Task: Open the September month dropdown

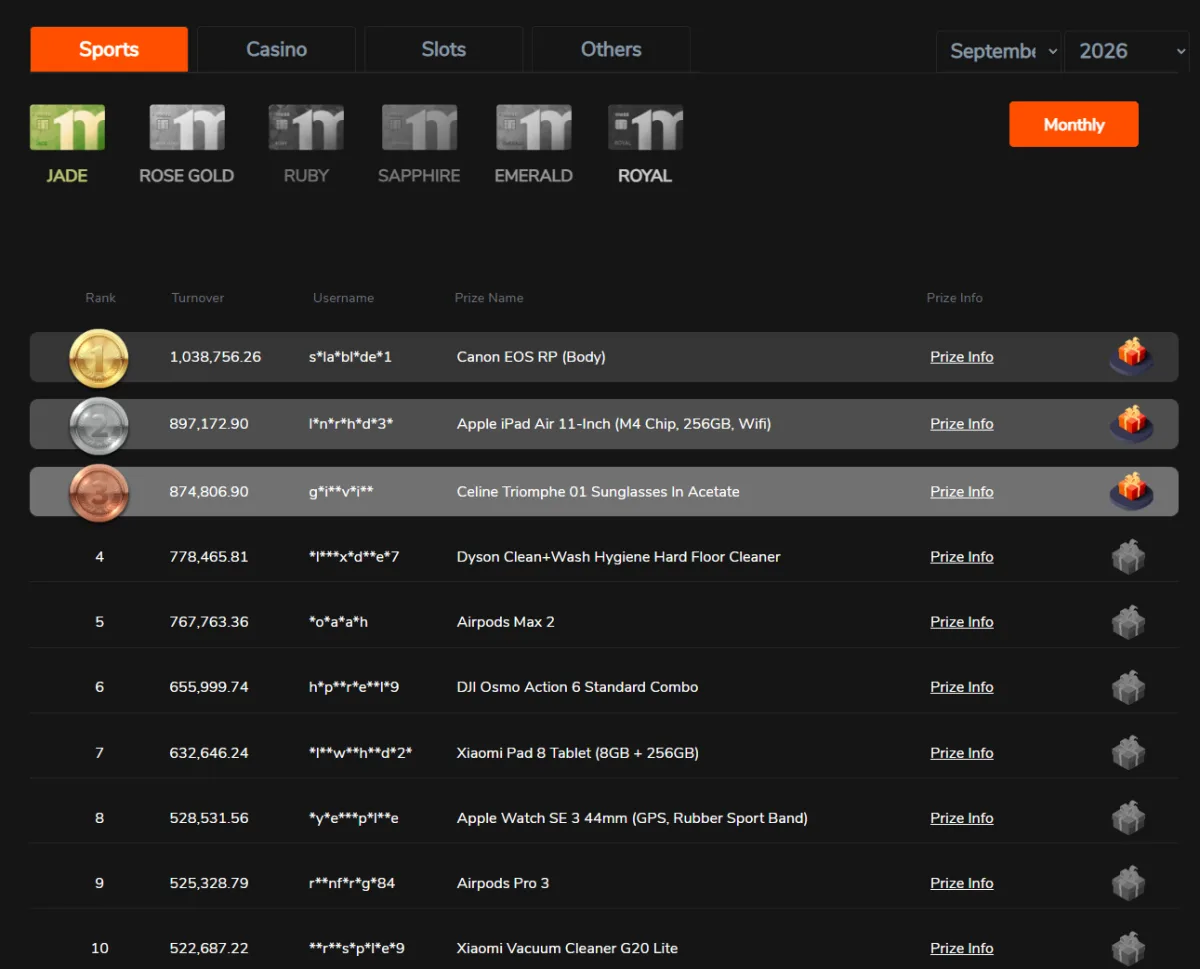Action: click(x=998, y=51)
